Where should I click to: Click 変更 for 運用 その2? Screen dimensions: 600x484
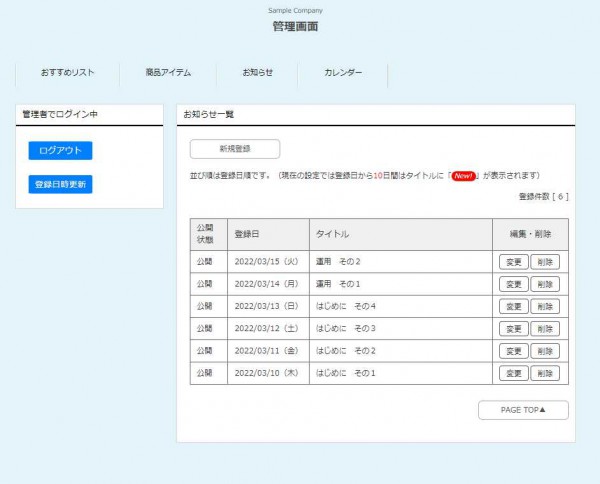pyautogui.click(x=513, y=262)
